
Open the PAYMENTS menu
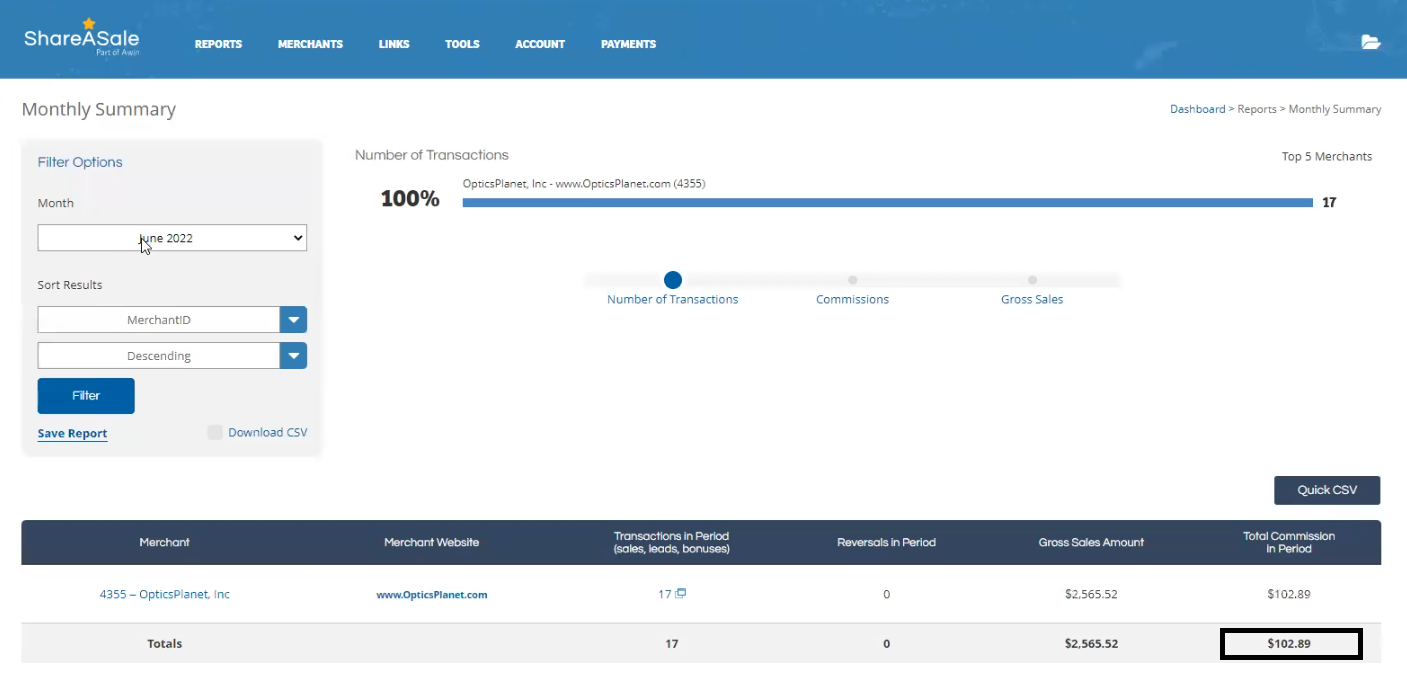coord(628,44)
